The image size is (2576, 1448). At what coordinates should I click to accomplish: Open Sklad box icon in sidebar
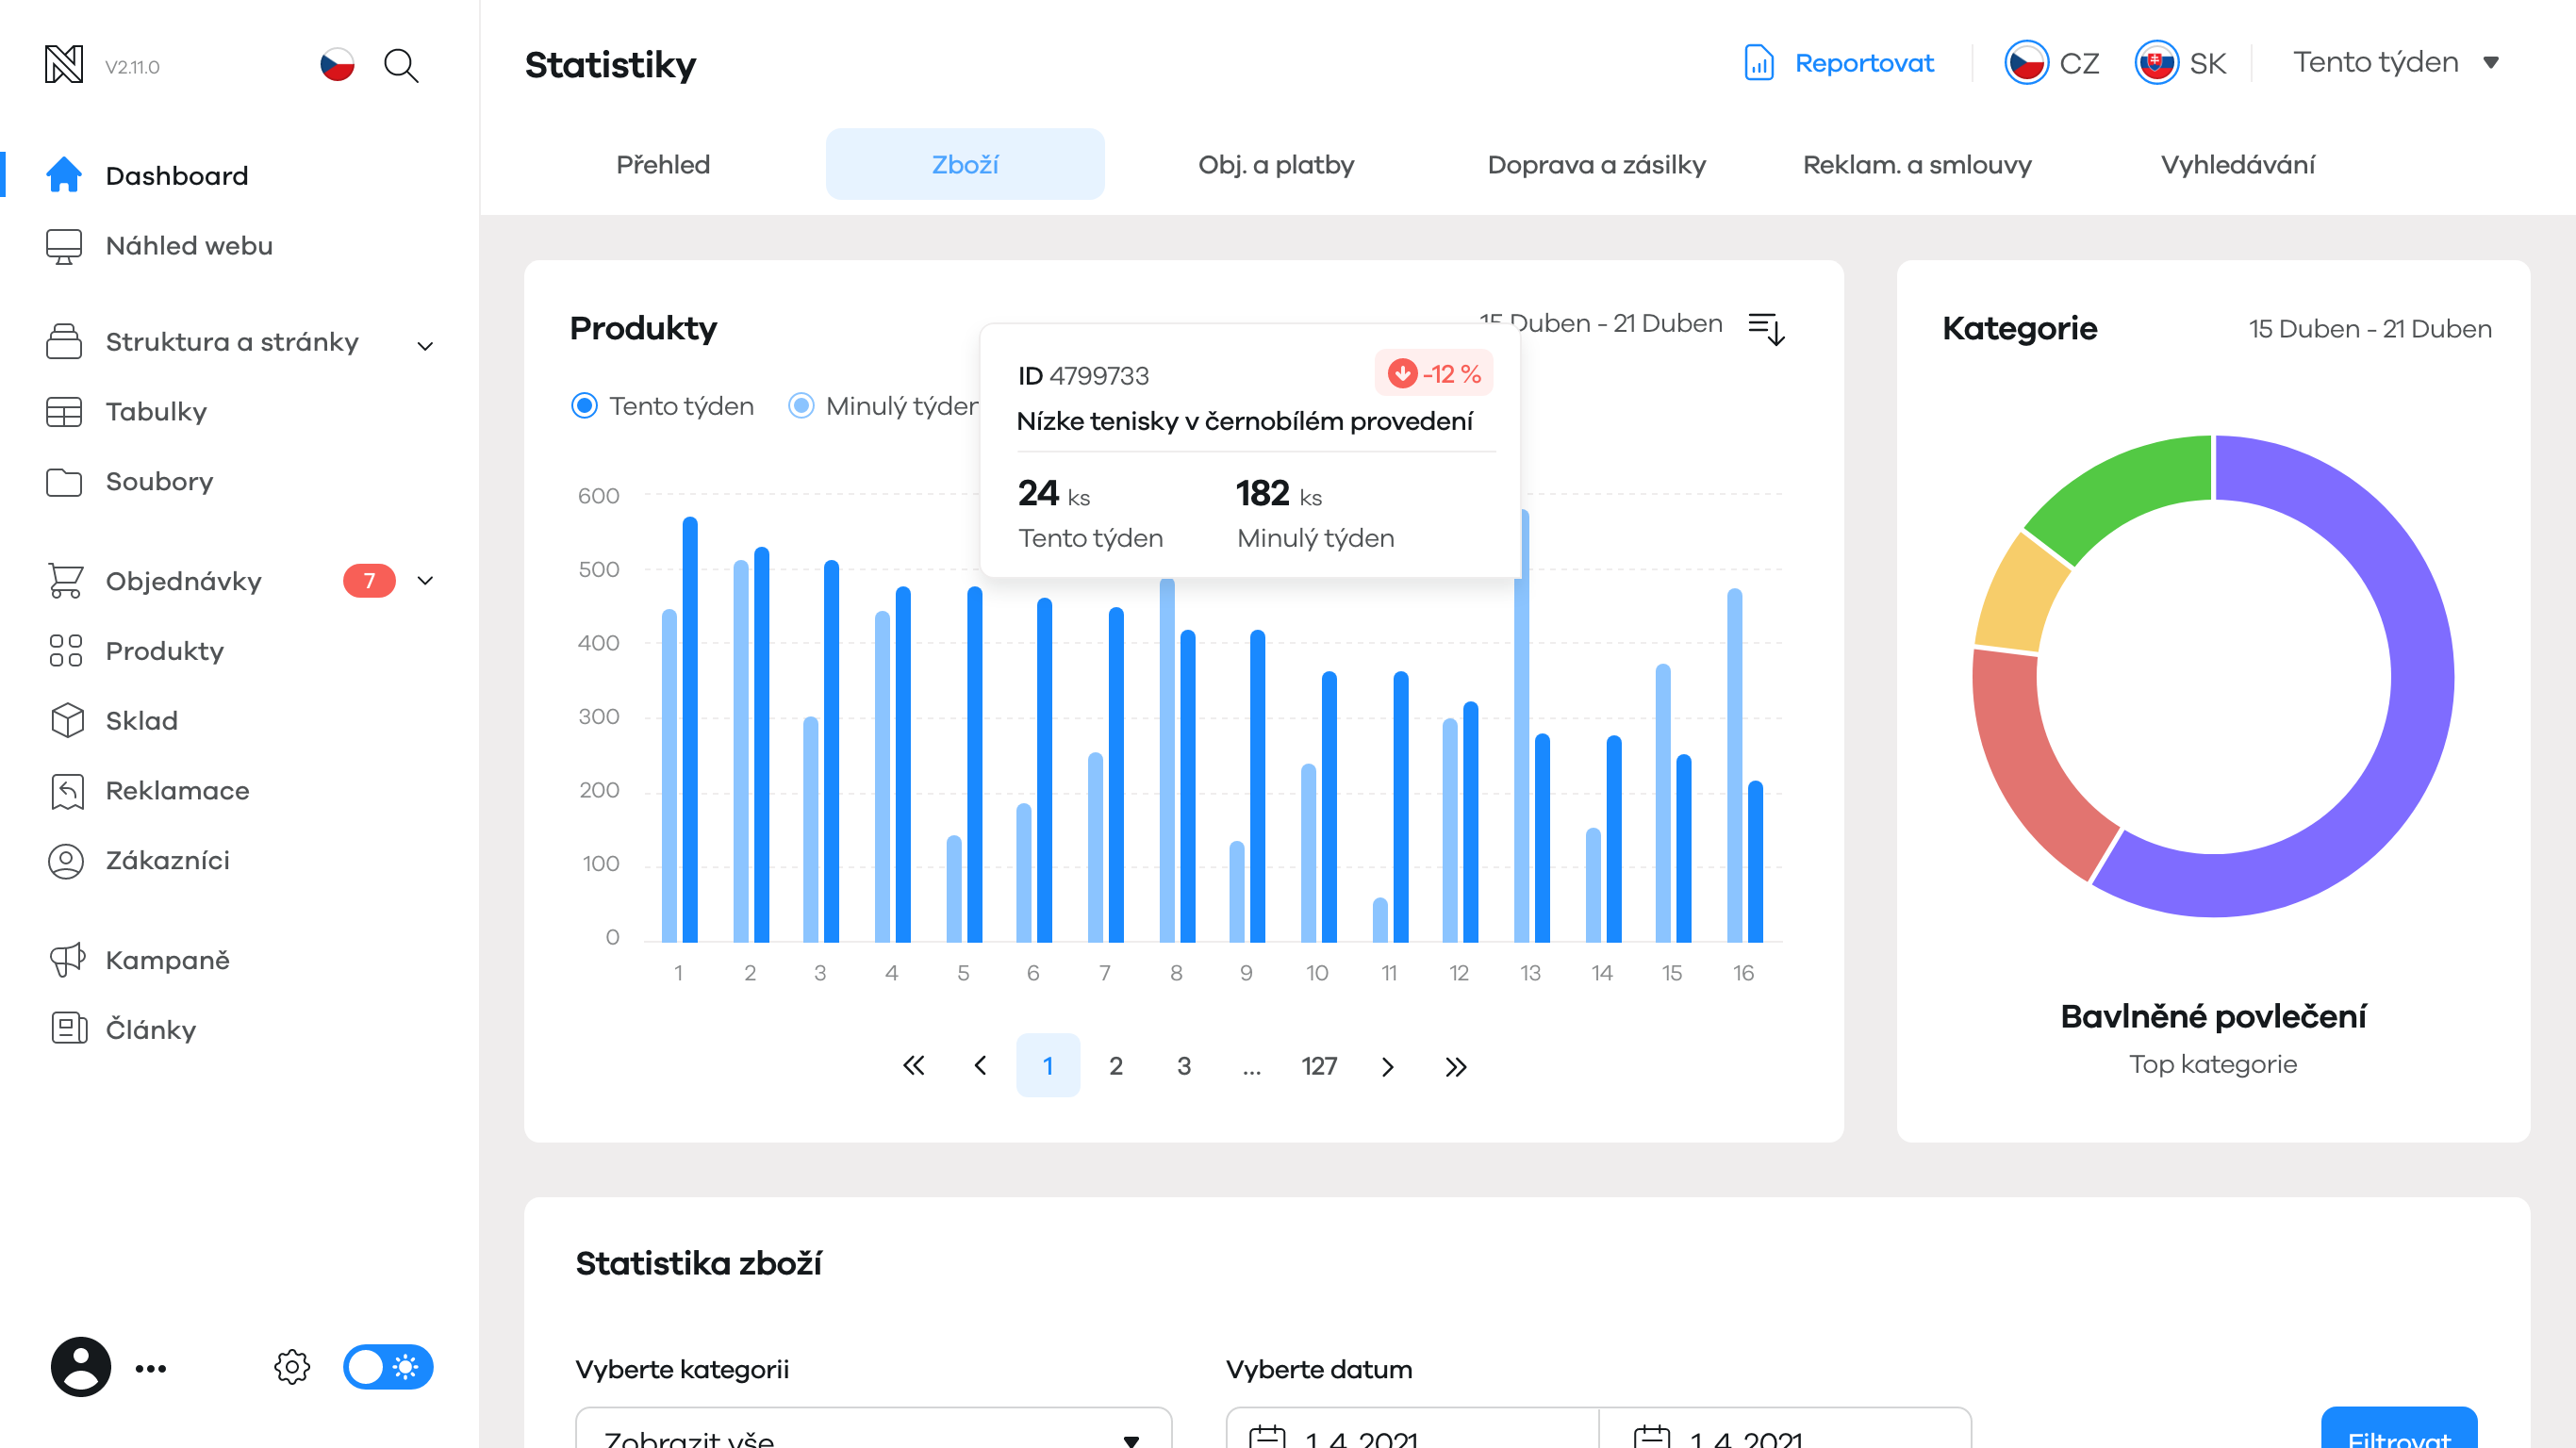pyautogui.click(x=66, y=720)
